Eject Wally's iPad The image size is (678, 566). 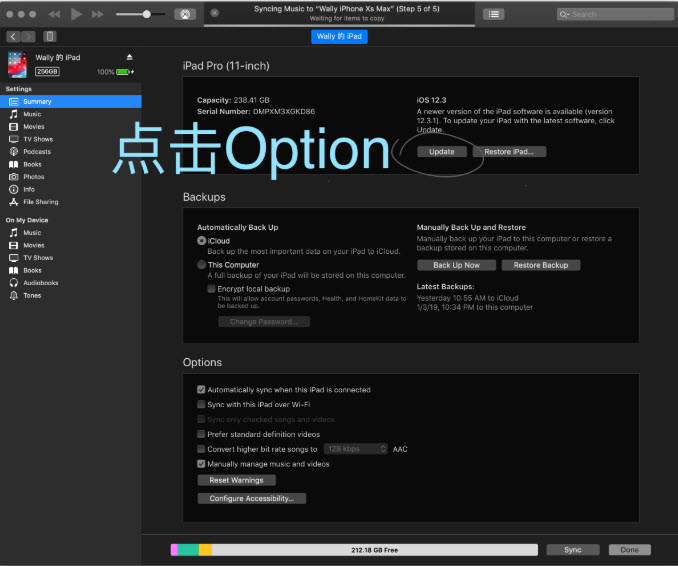(x=129, y=57)
